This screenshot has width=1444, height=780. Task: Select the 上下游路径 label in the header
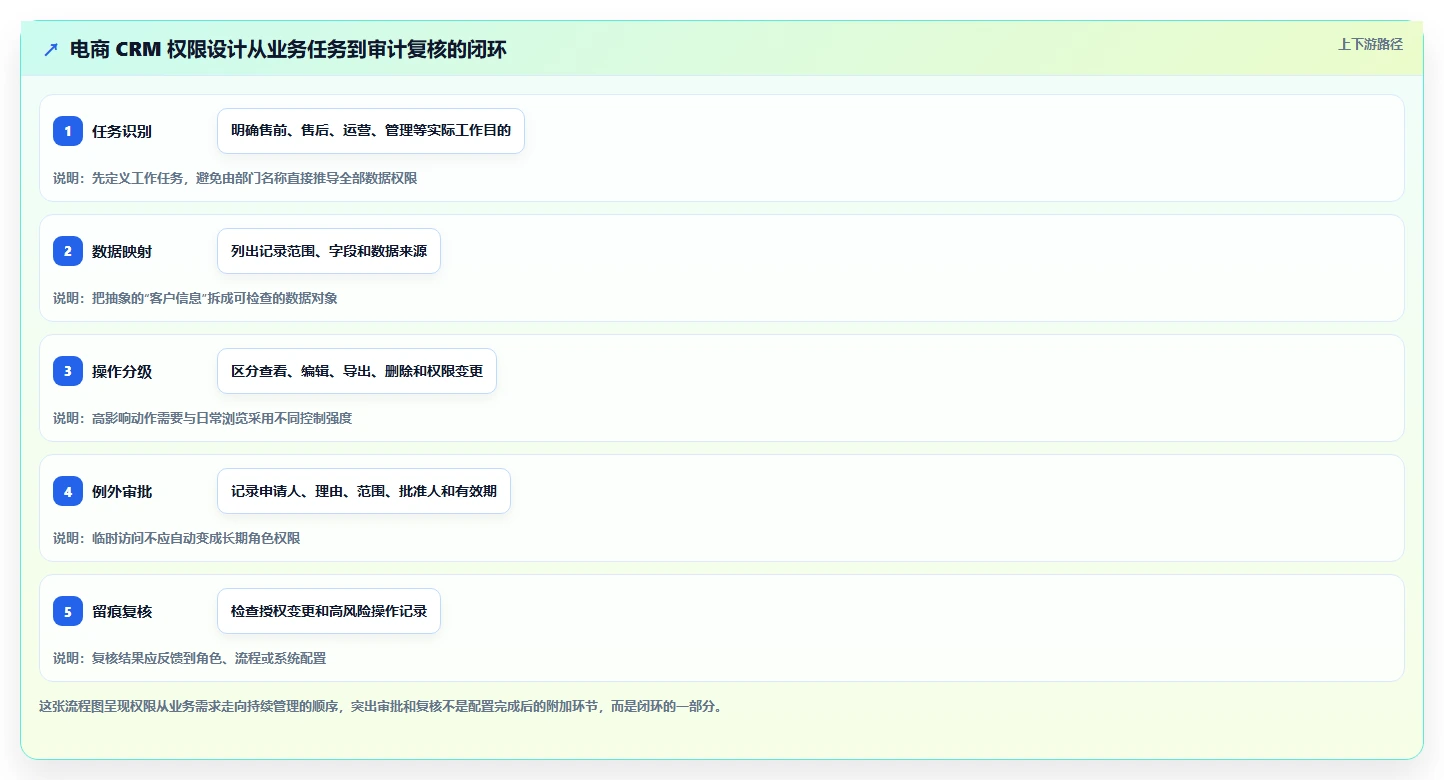pos(1370,45)
